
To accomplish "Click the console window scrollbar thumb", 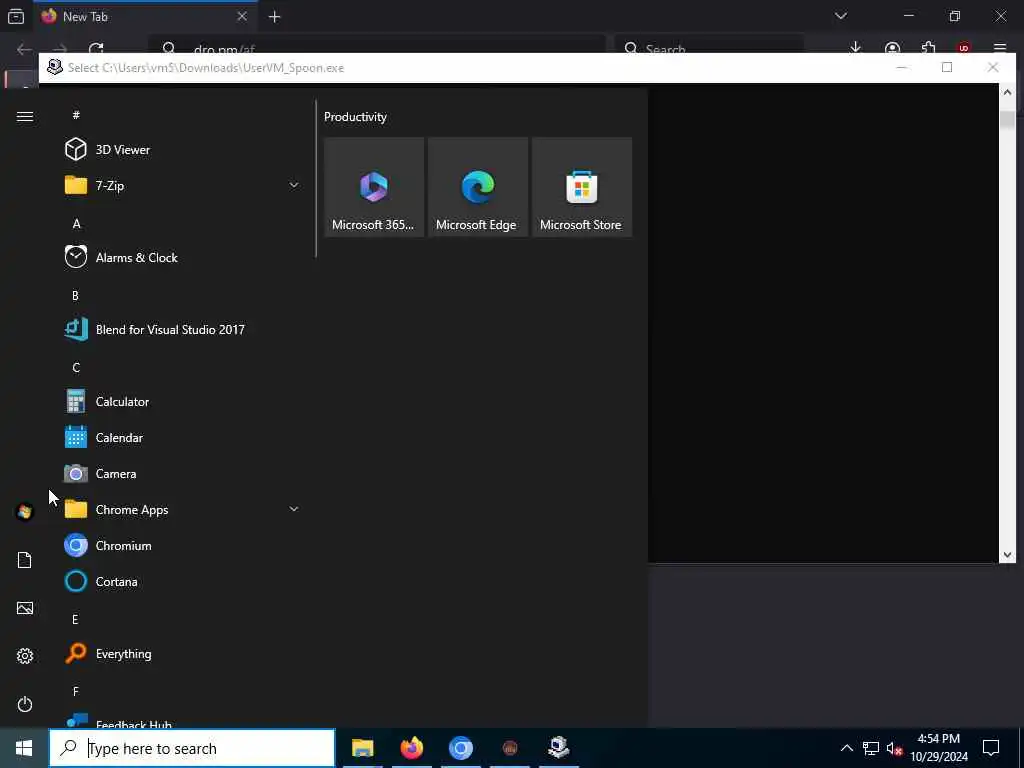I will point(1007,120).
